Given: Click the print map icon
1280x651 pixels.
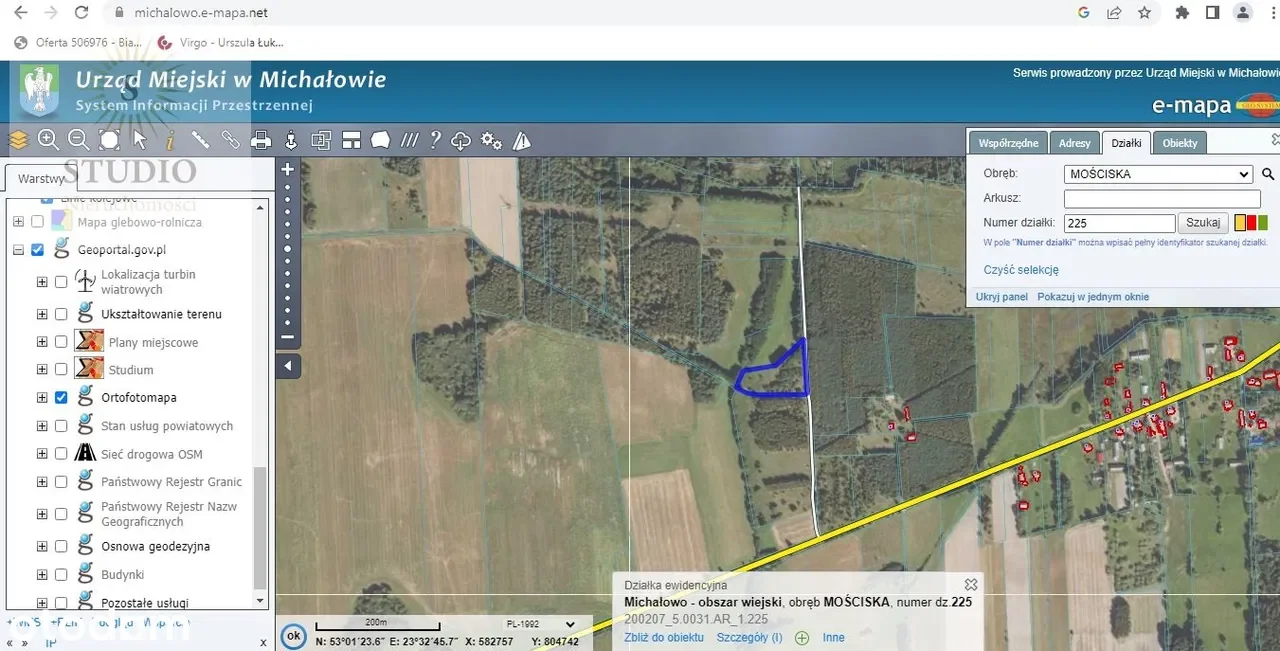Looking at the screenshot, I should pyautogui.click(x=261, y=140).
